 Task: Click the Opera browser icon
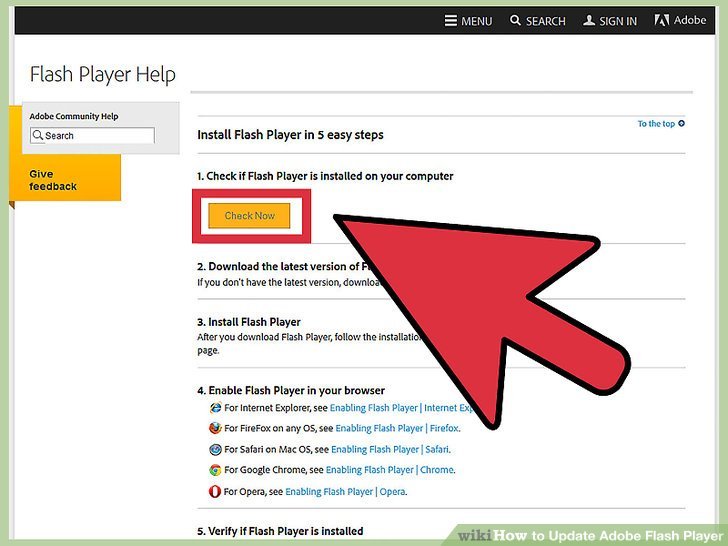click(214, 491)
